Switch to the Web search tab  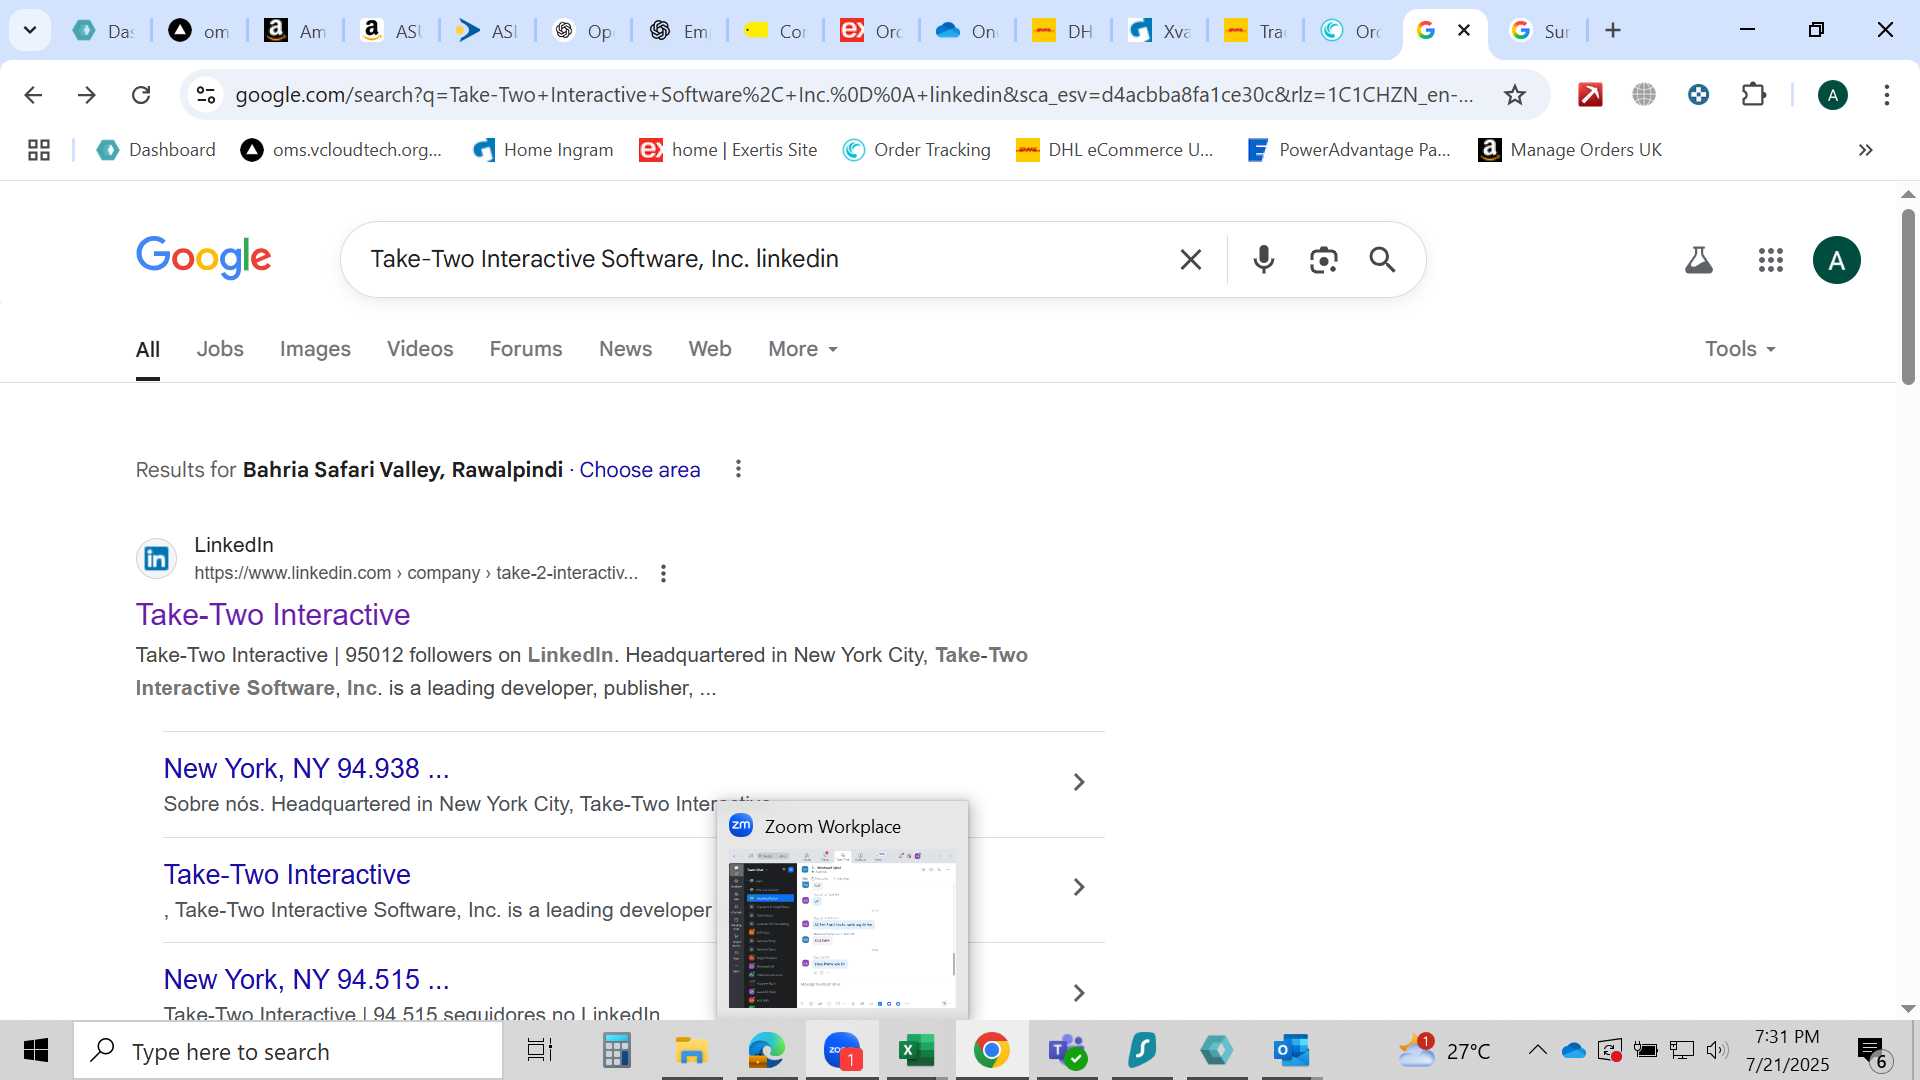tap(710, 349)
